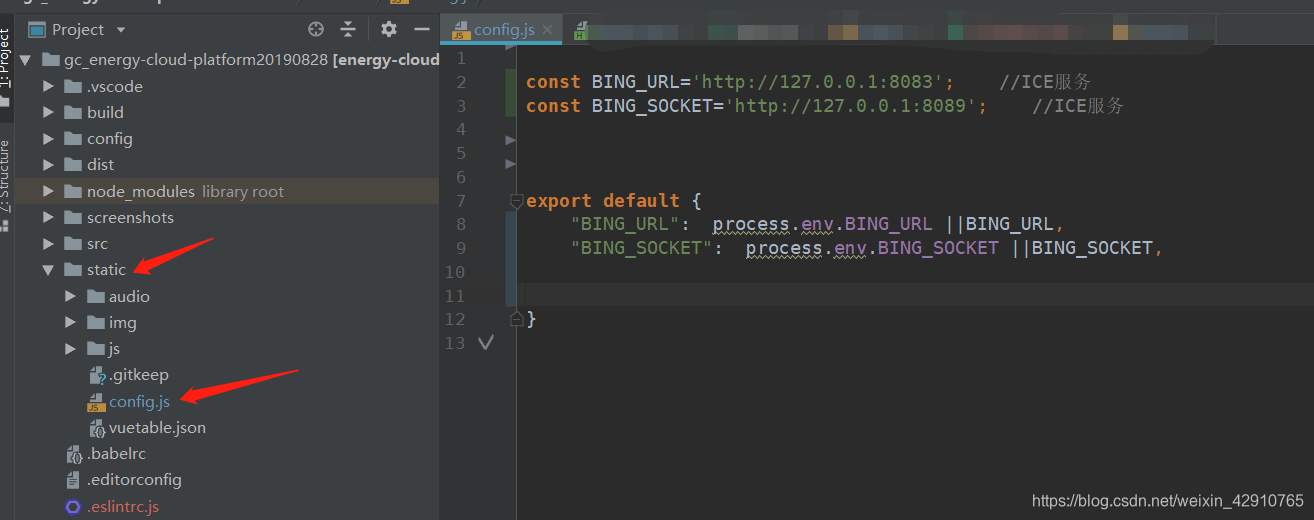Expand the dist folder arrow
This screenshot has height=520, width=1314.
(48, 165)
